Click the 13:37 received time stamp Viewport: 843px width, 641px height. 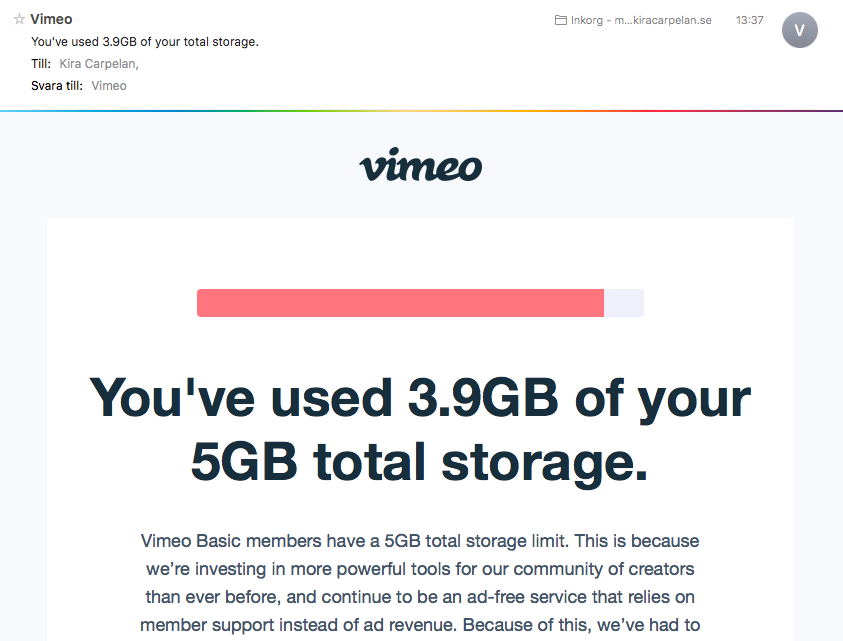(x=749, y=20)
